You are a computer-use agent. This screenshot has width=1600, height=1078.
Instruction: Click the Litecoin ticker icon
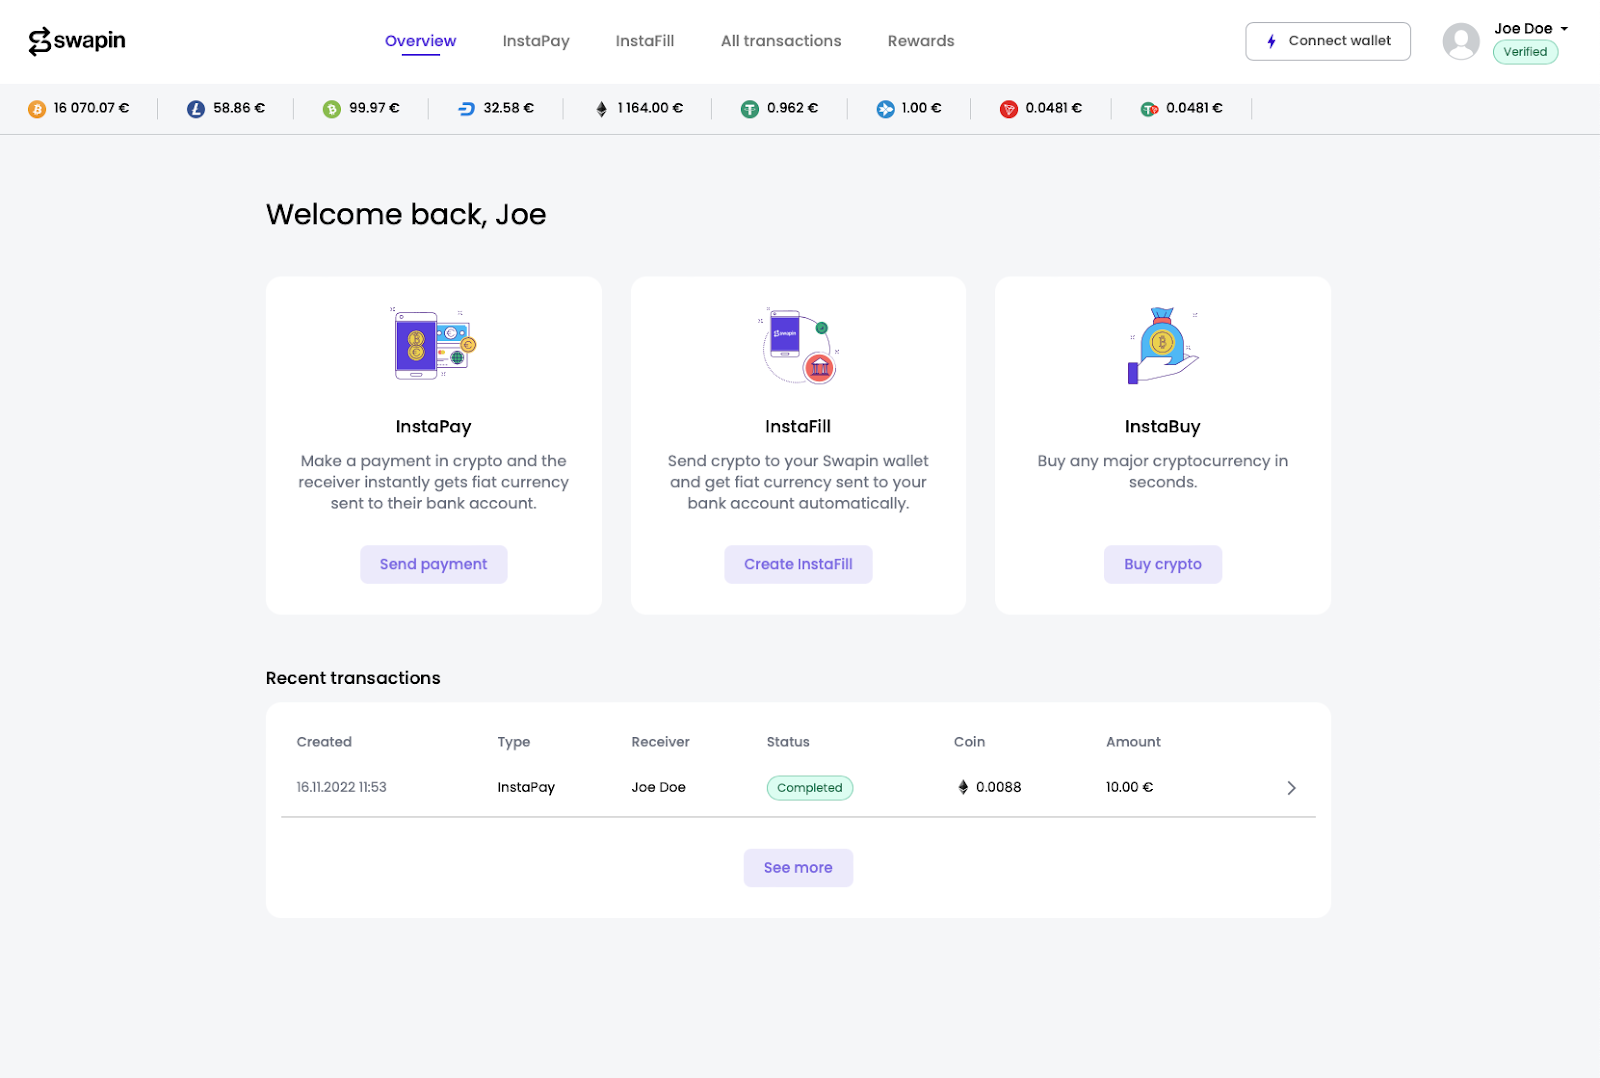point(196,109)
